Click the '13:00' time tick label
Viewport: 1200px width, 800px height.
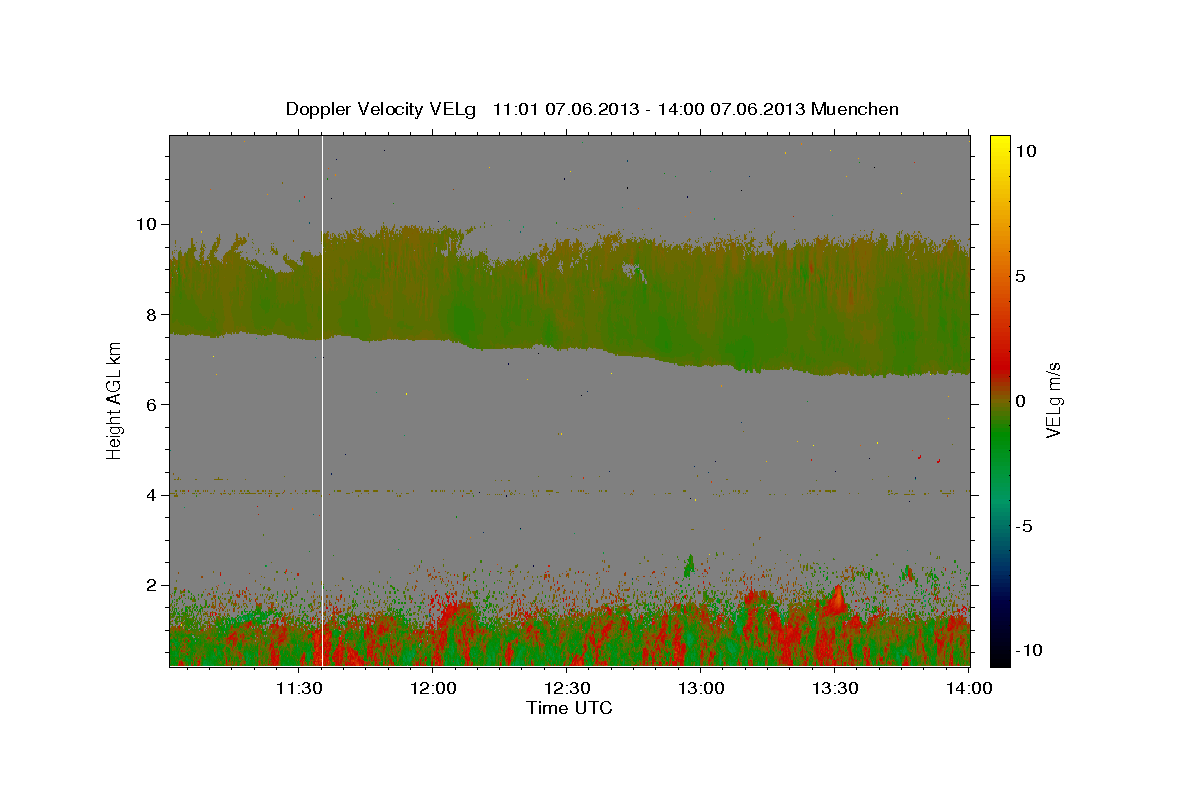pos(701,688)
